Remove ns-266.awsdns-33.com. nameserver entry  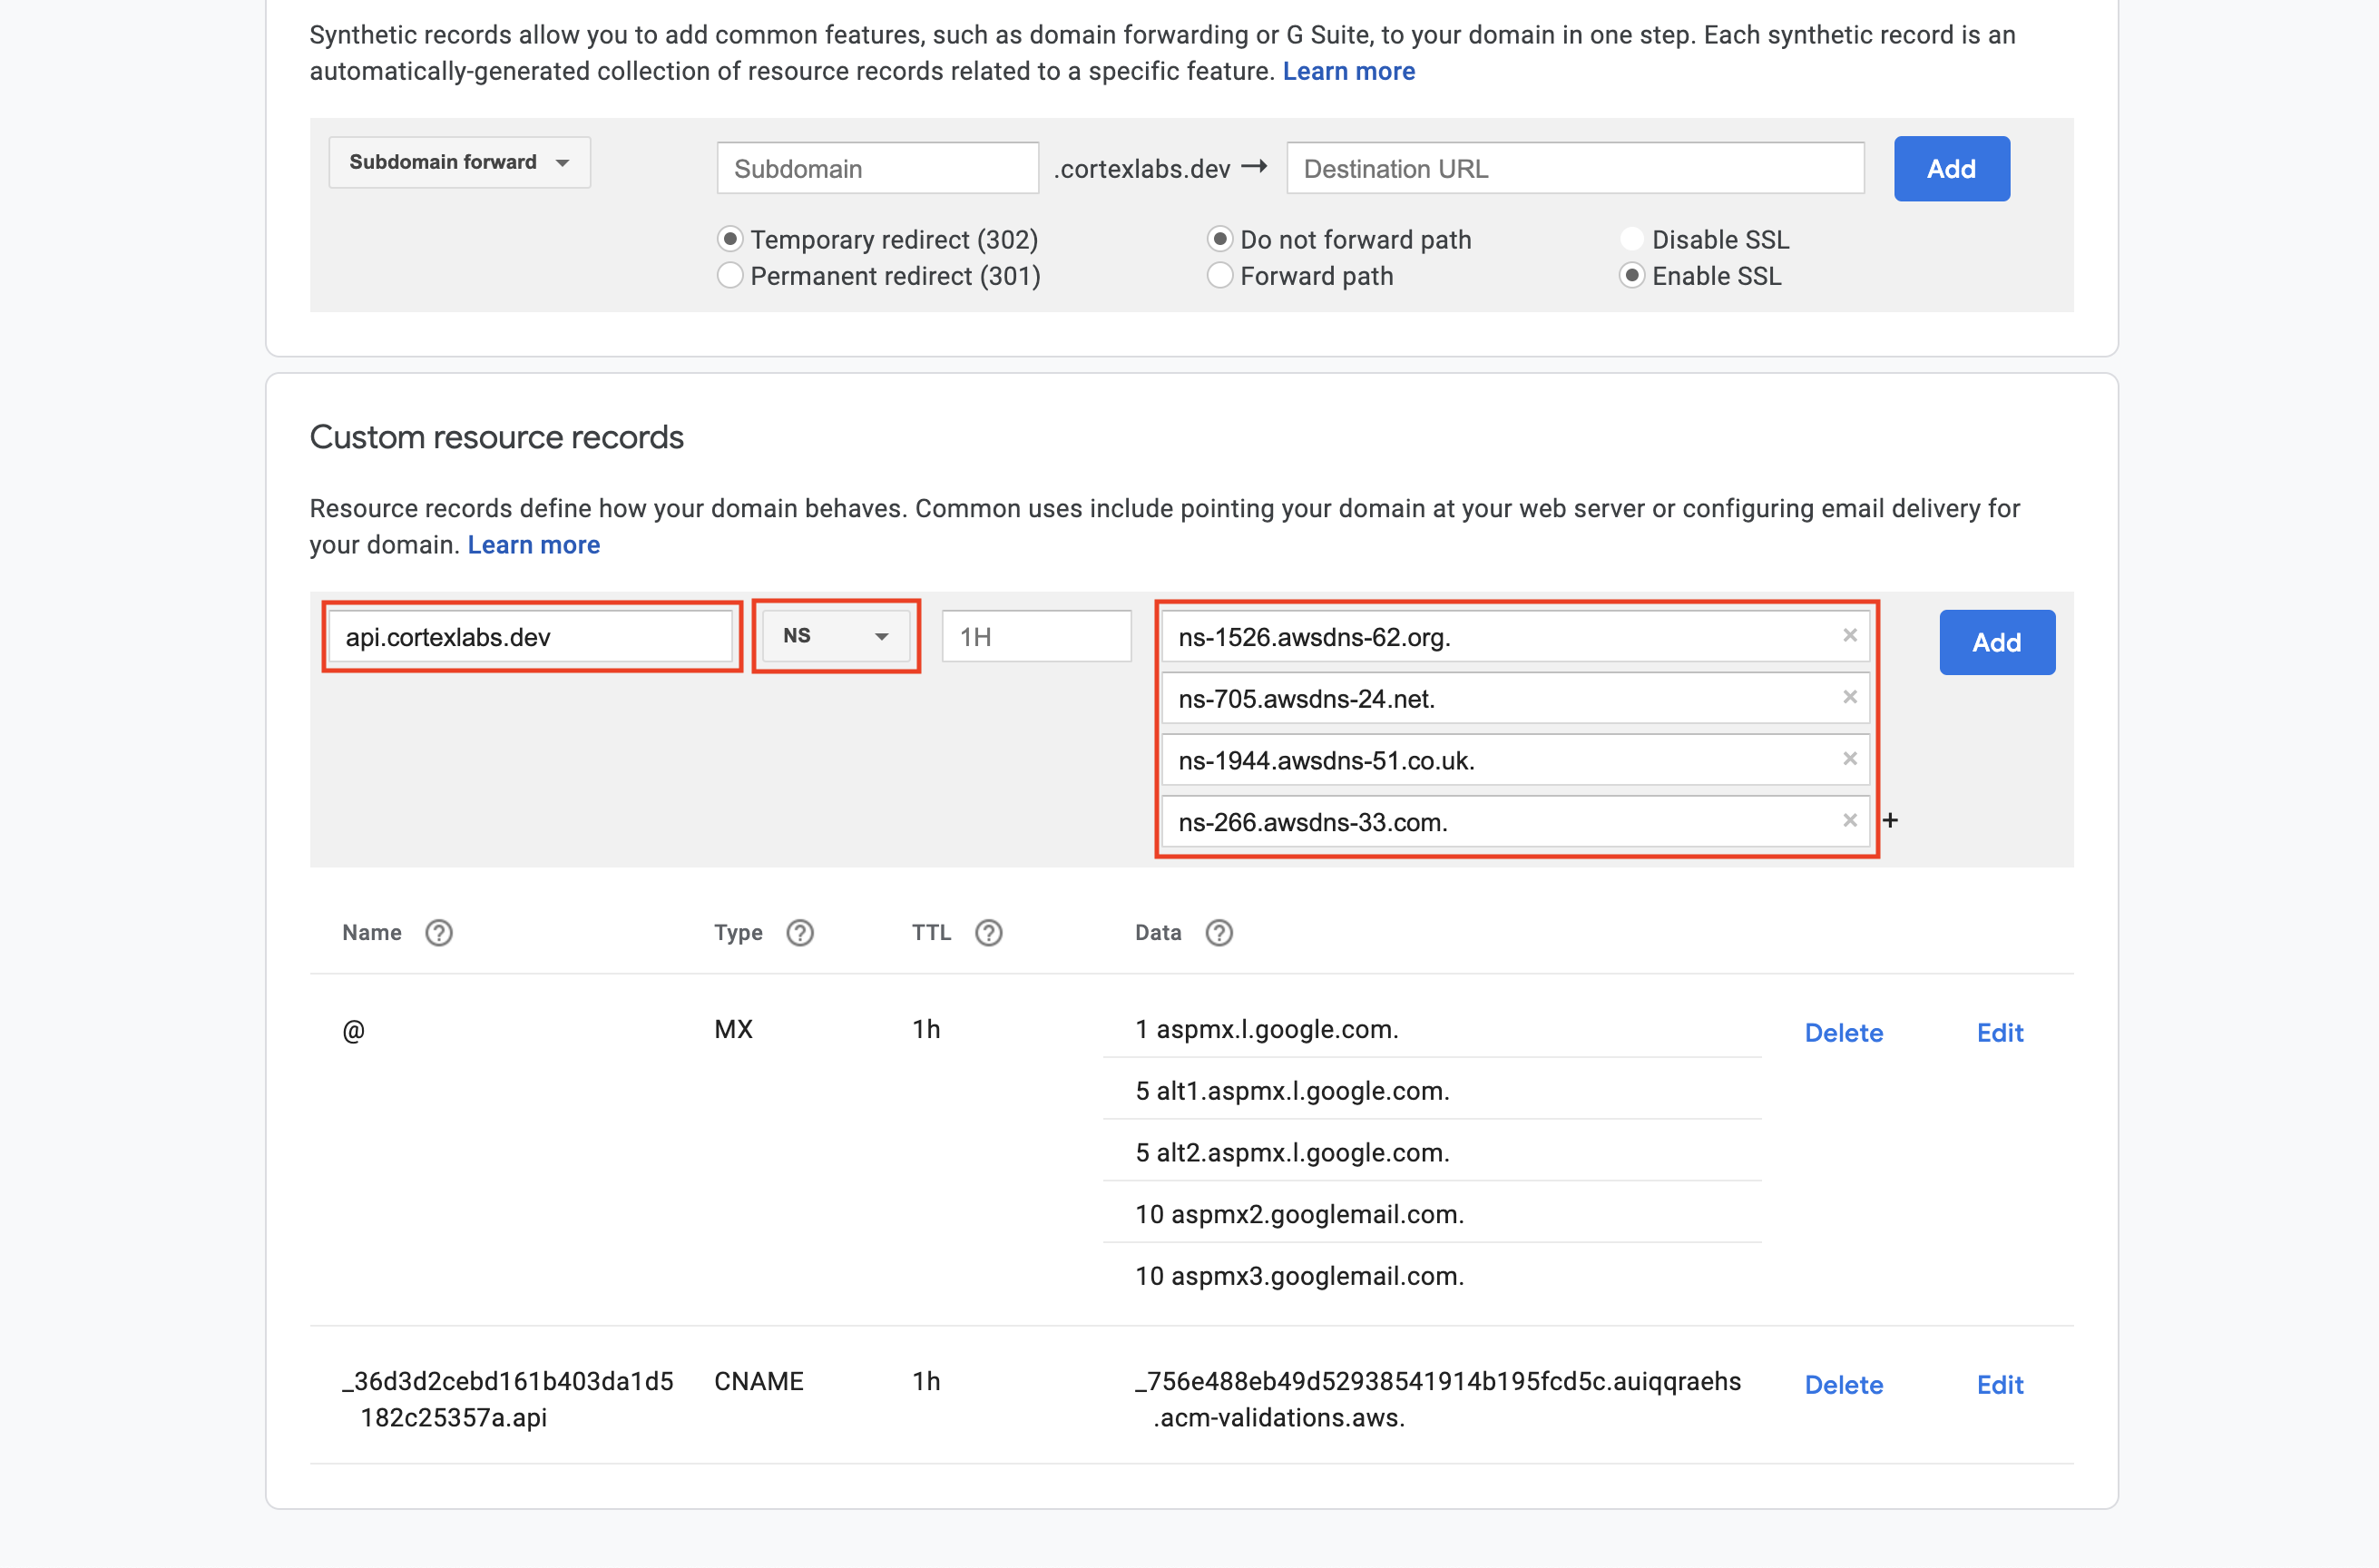[x=1849, y=821]
